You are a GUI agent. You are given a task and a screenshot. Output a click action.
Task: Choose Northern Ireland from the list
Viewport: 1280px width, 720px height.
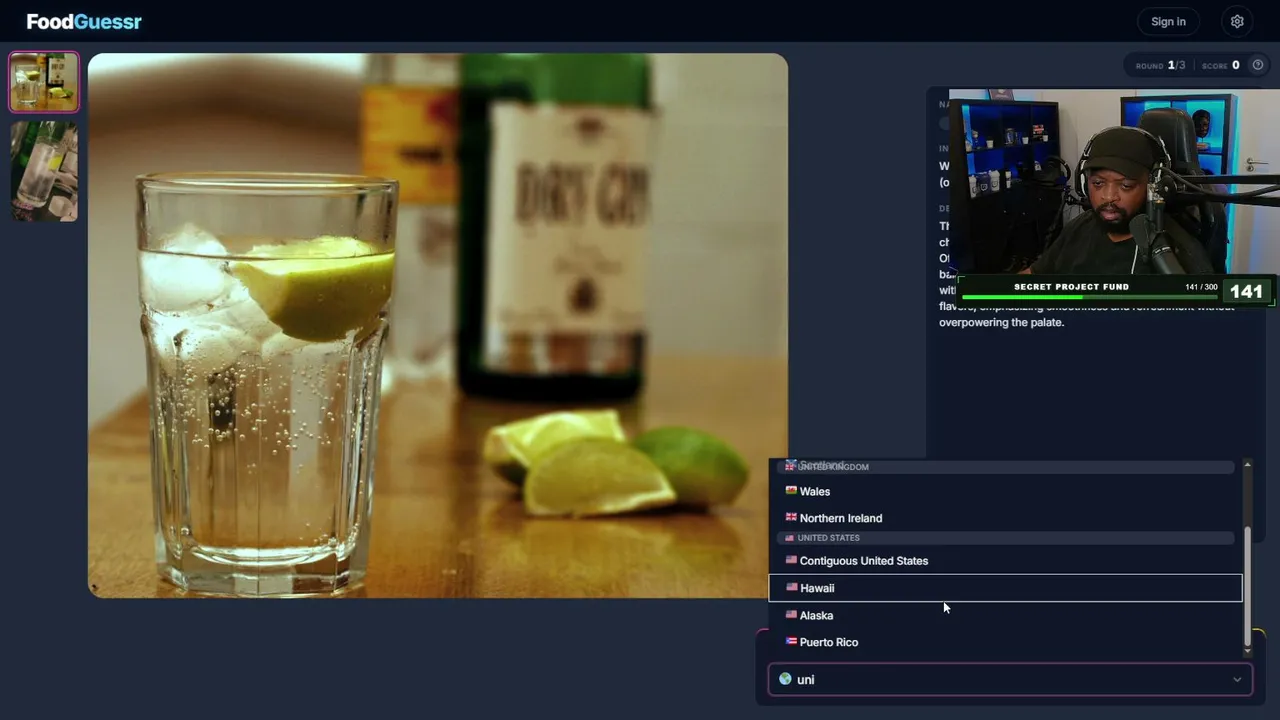tap(1006, 518)
